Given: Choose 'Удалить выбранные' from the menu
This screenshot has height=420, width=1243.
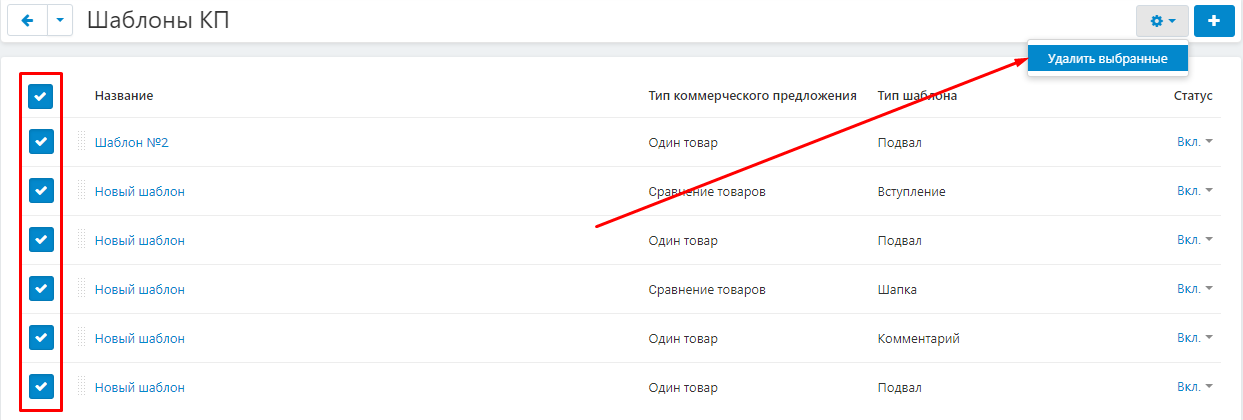Looking at the screenshot, I should pos(1108,59).
